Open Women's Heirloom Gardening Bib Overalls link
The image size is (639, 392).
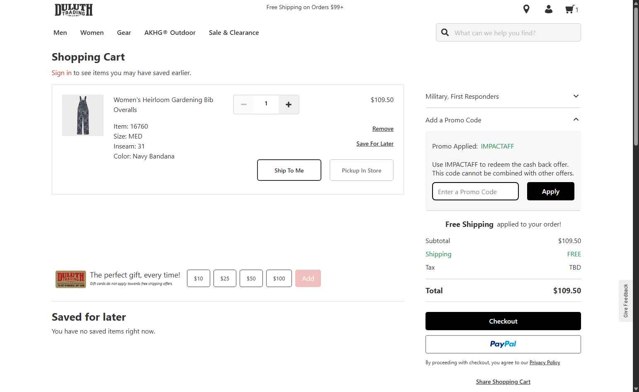pyautogui.click(x=163, y=104)
